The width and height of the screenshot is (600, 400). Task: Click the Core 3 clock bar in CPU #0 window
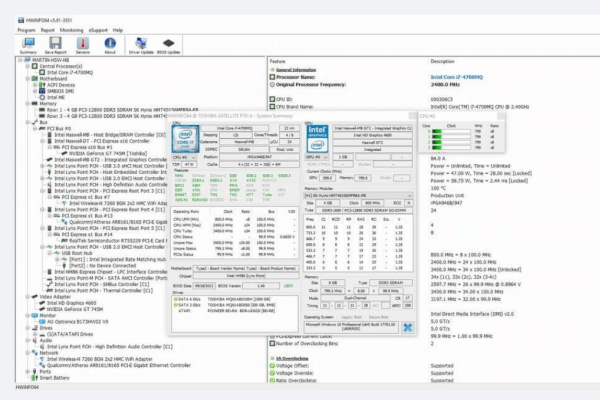[451, 147]
